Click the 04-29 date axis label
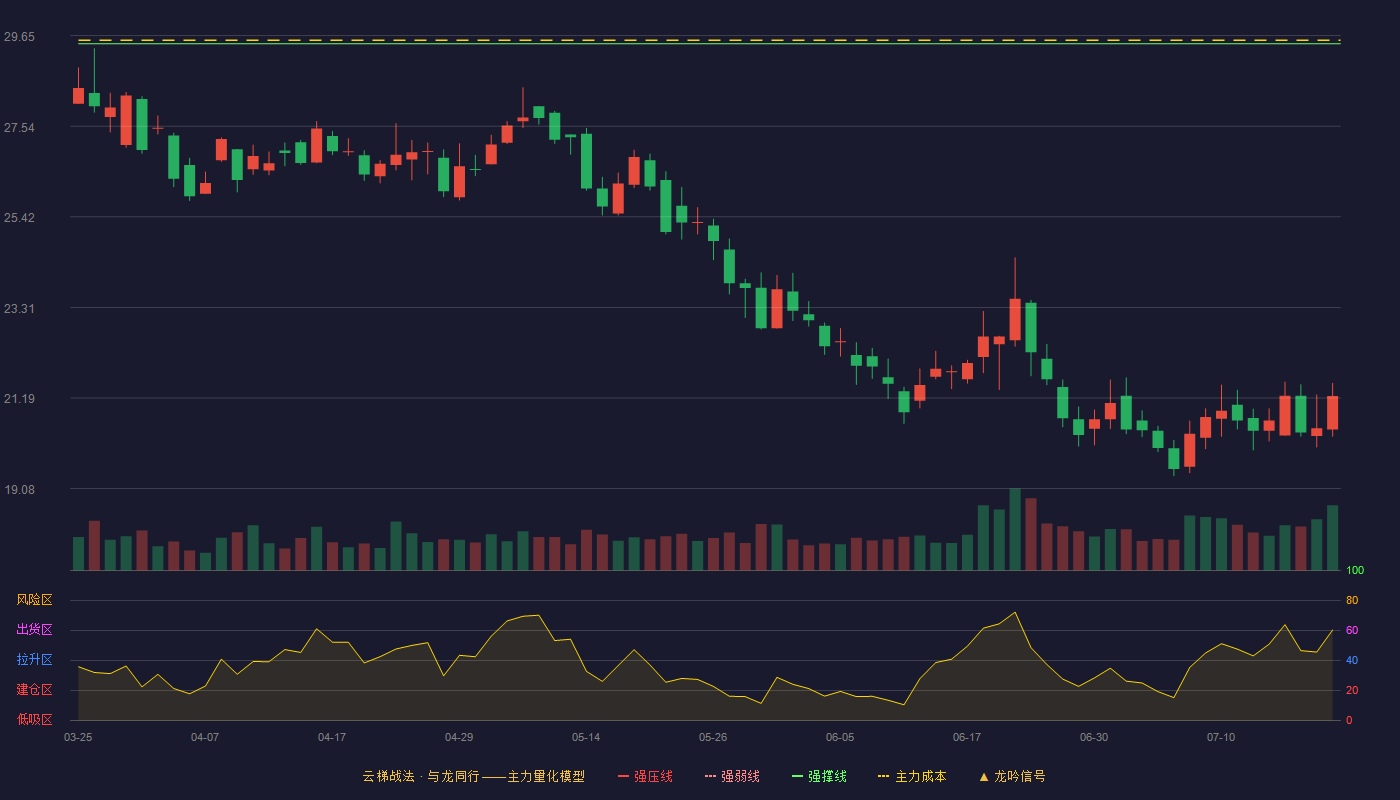1400x800 pixels. 459,737
